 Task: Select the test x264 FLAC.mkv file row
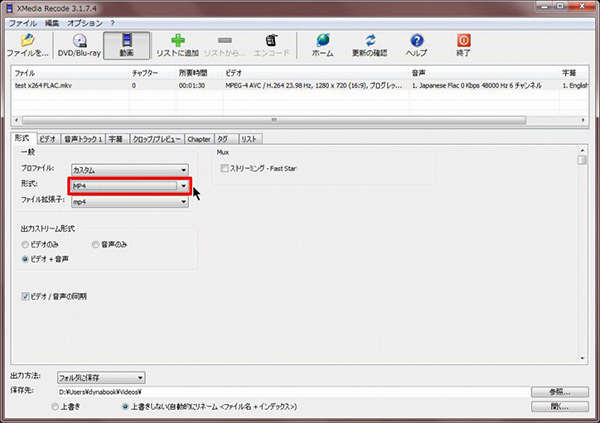tap(300, 85)
